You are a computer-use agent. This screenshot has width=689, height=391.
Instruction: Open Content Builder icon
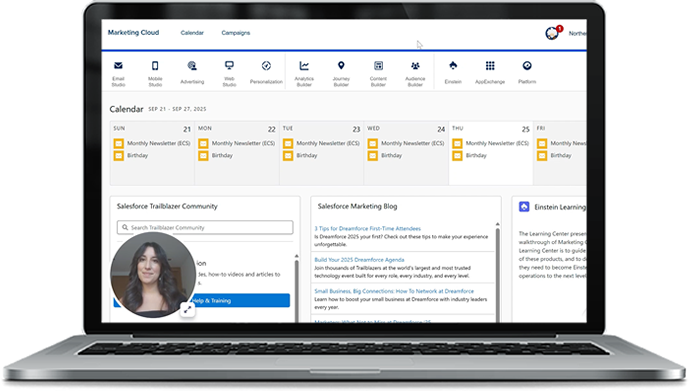point(378,66)
